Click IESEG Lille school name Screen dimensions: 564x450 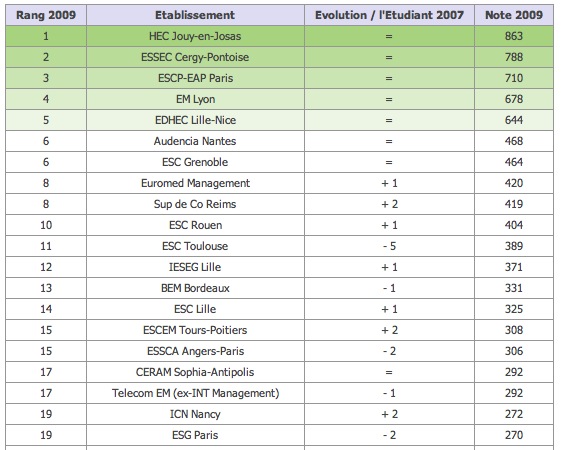[195, 267]
